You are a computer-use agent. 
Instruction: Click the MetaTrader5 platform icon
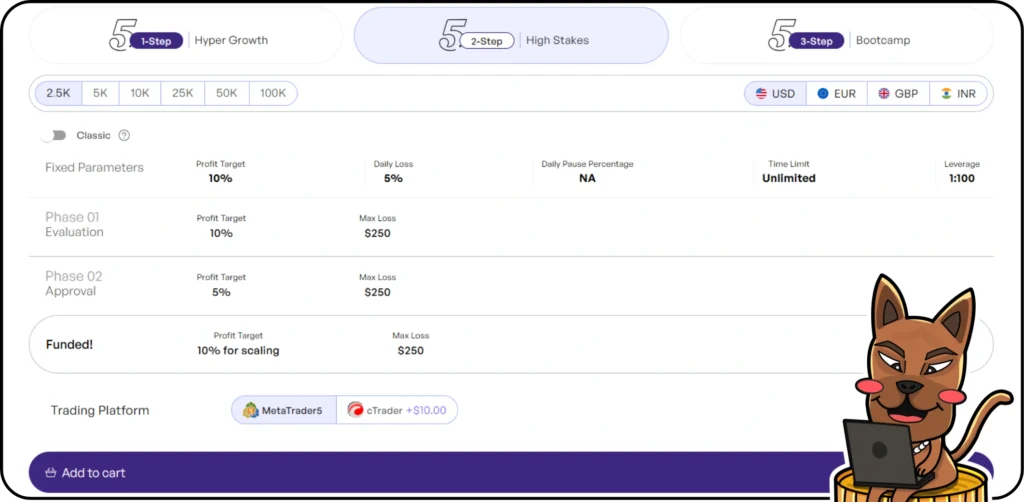click(x=251, y=410)
